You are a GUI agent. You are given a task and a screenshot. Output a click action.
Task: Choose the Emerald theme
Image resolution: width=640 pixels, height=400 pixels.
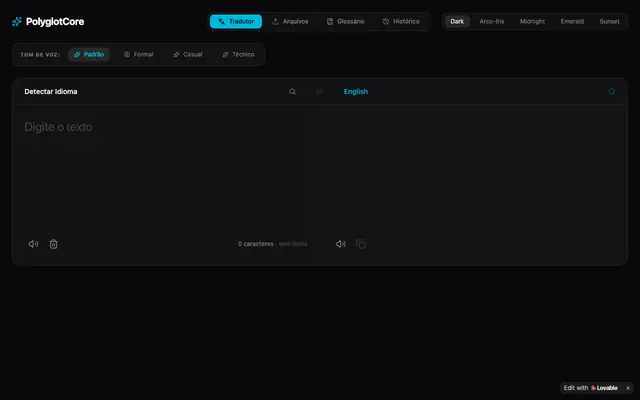[x=572, y=22]
